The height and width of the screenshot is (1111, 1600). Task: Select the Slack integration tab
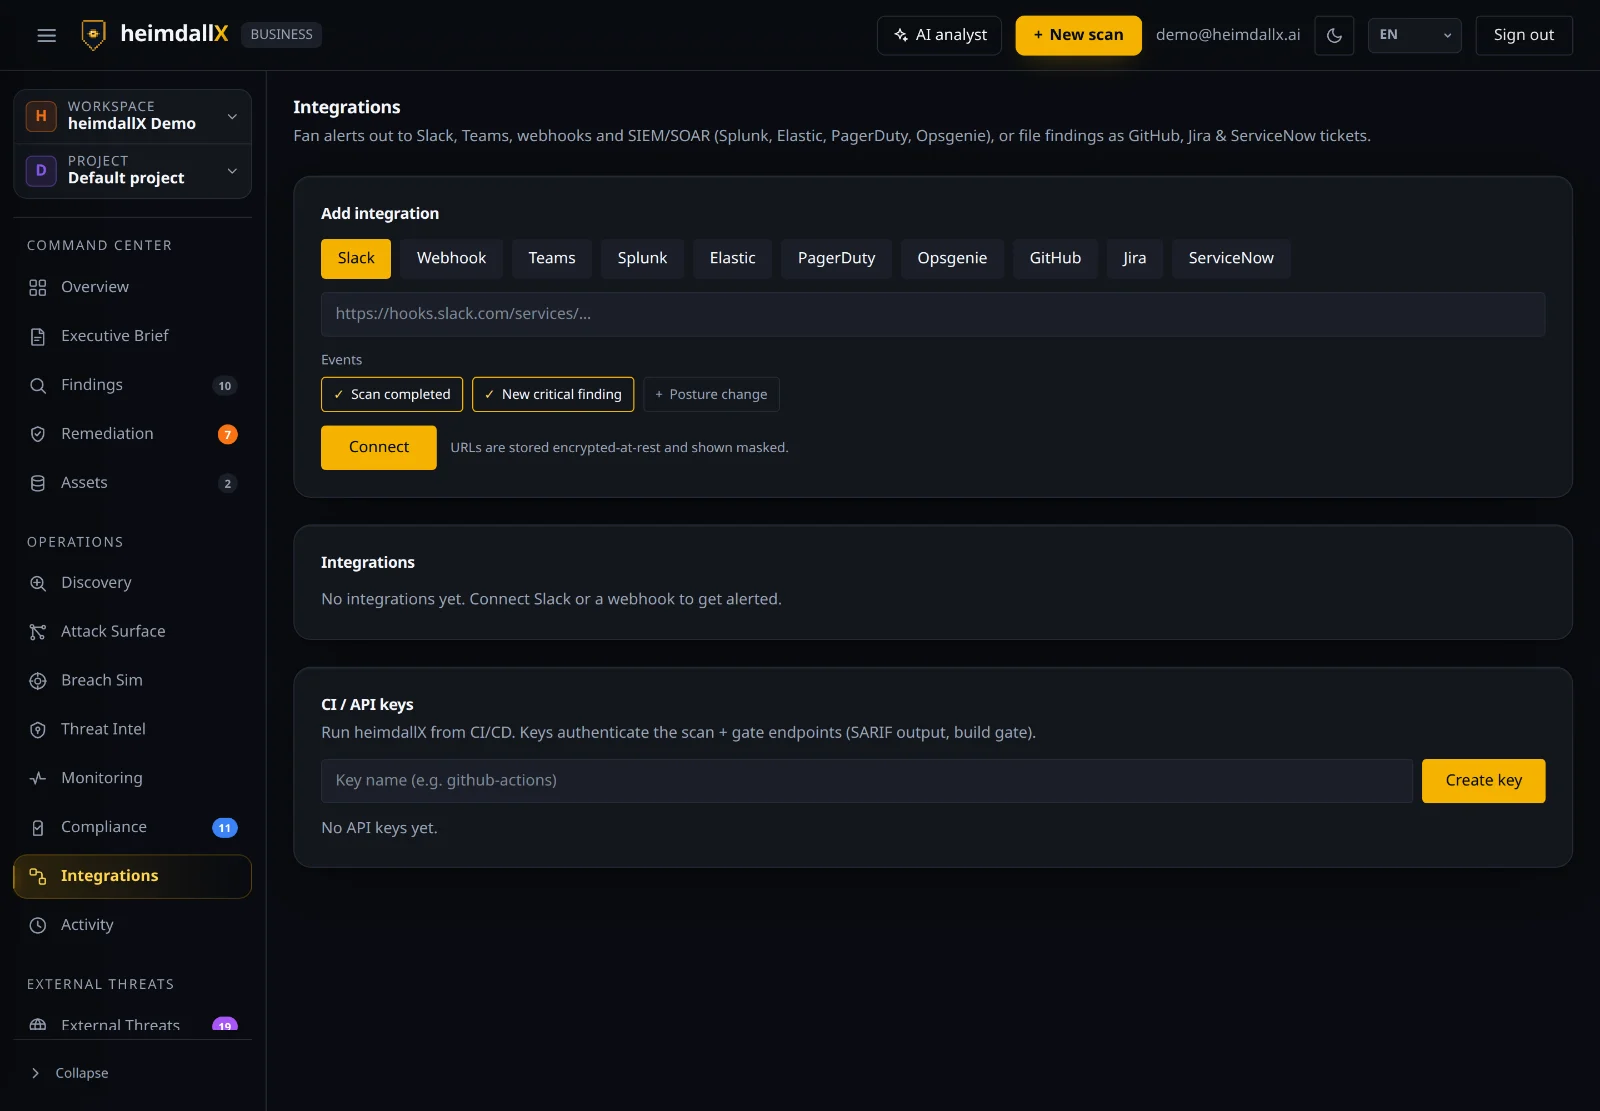coord(356,258)
